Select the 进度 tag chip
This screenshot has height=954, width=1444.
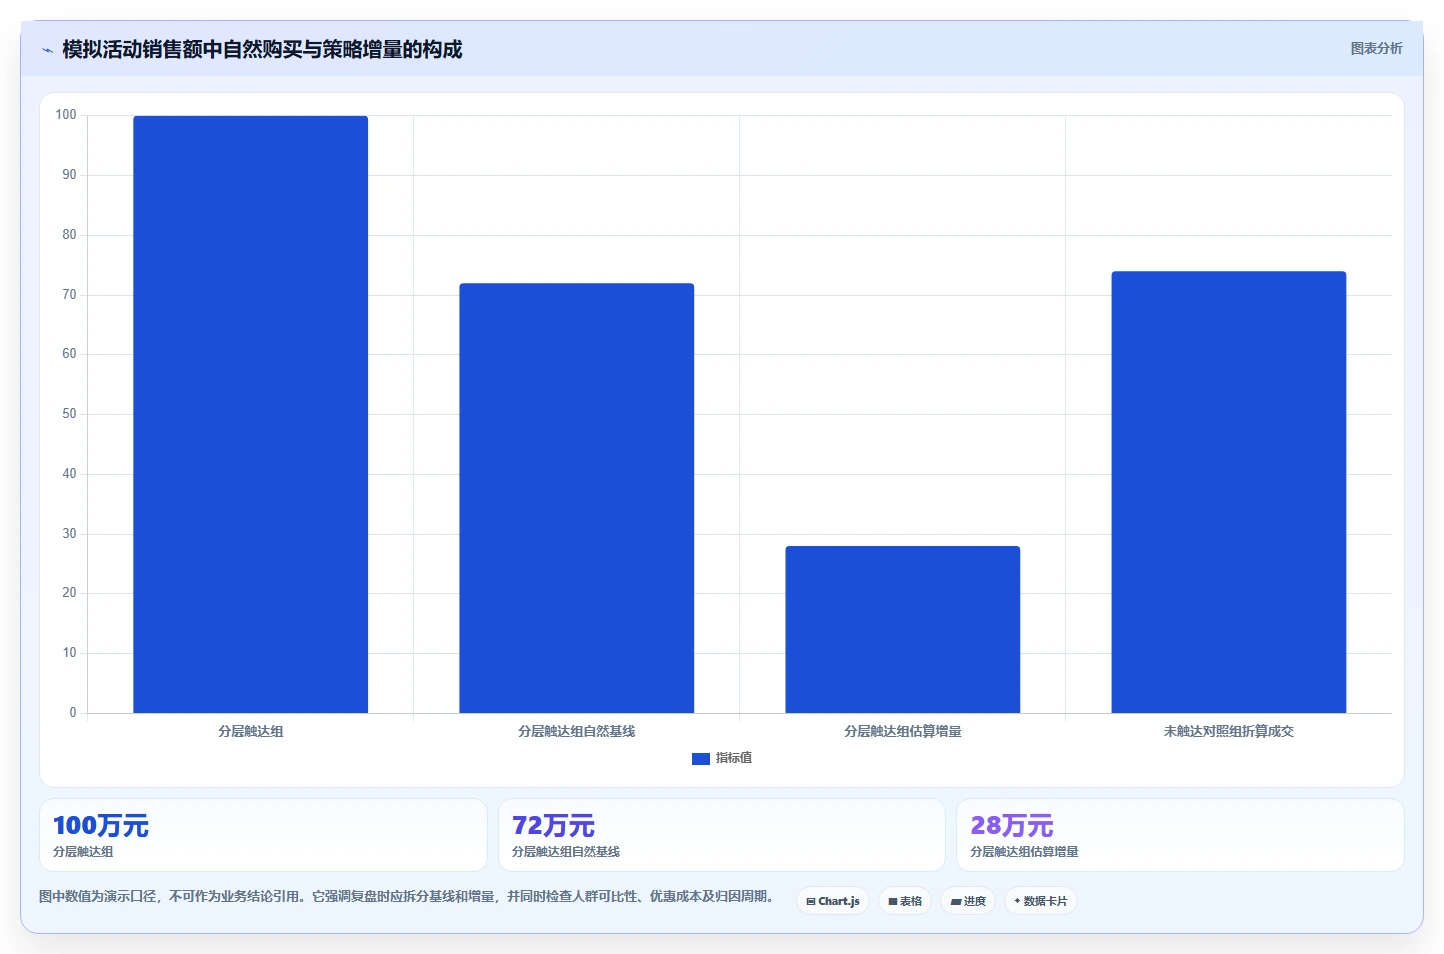pyautogui.click(x=968, y=901)
